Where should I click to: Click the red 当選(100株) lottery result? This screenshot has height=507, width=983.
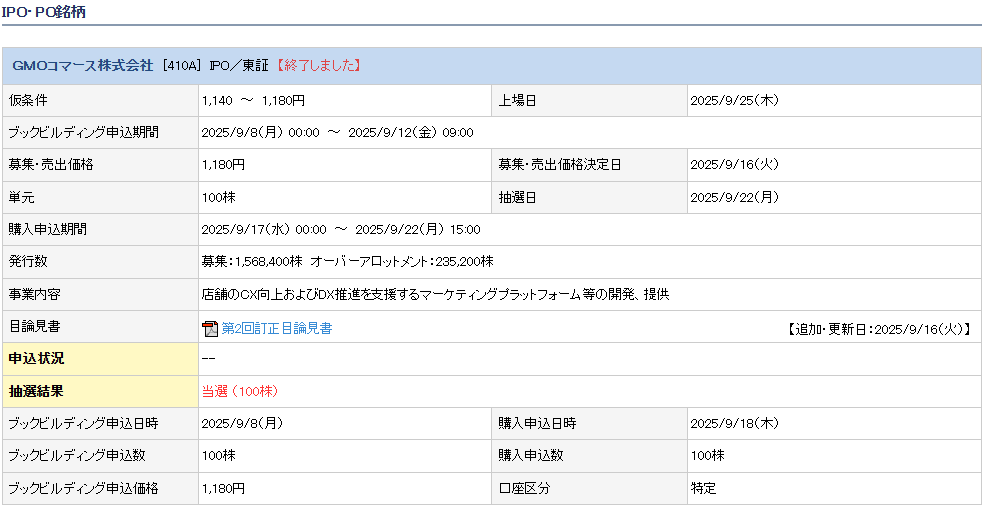(239, 391)
